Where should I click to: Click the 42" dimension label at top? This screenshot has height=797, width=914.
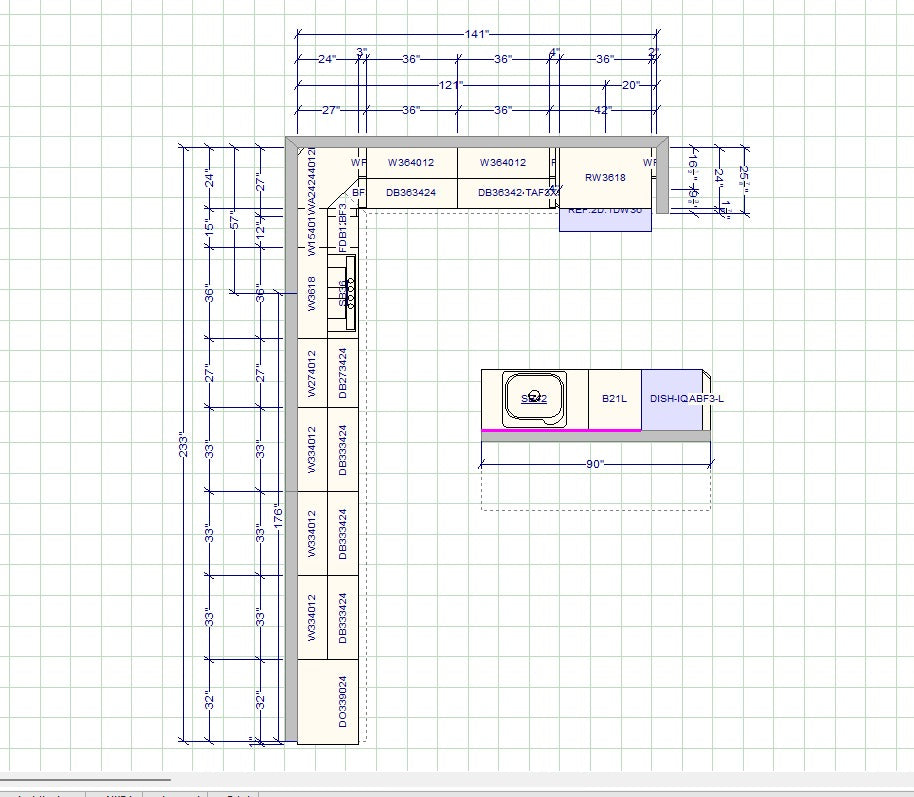coord(603,110)
